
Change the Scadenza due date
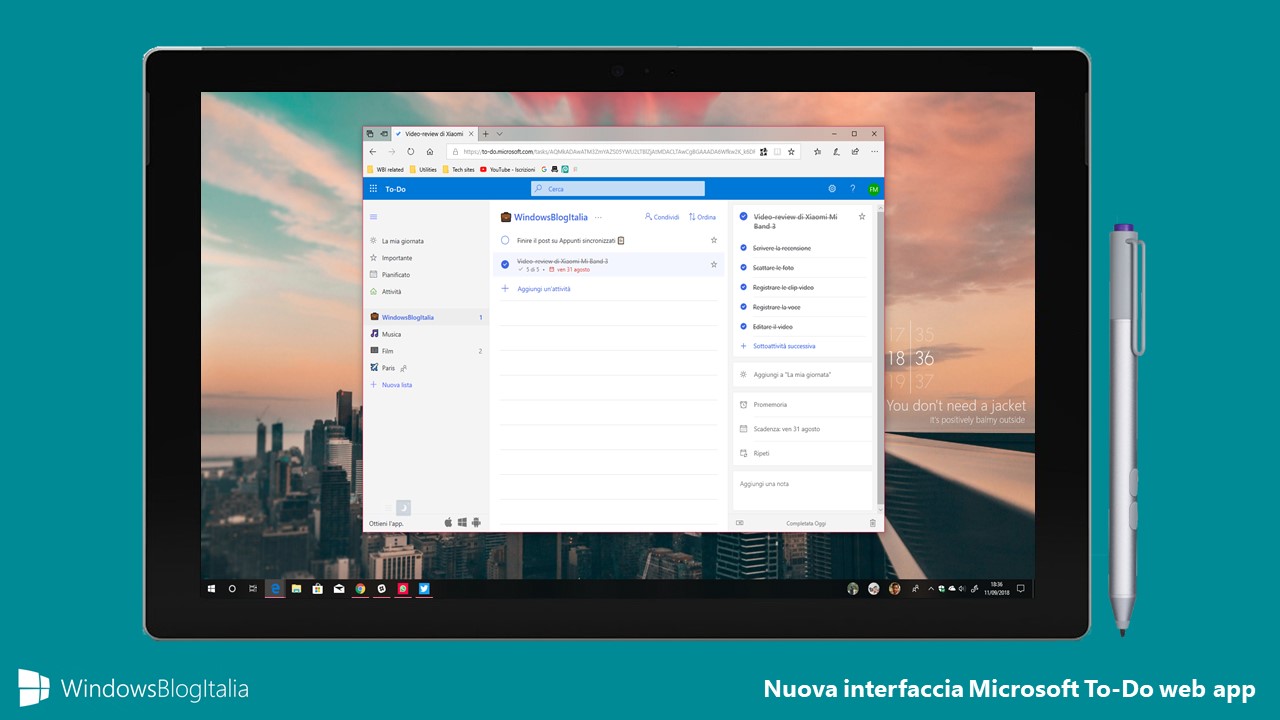pos(803,429)
